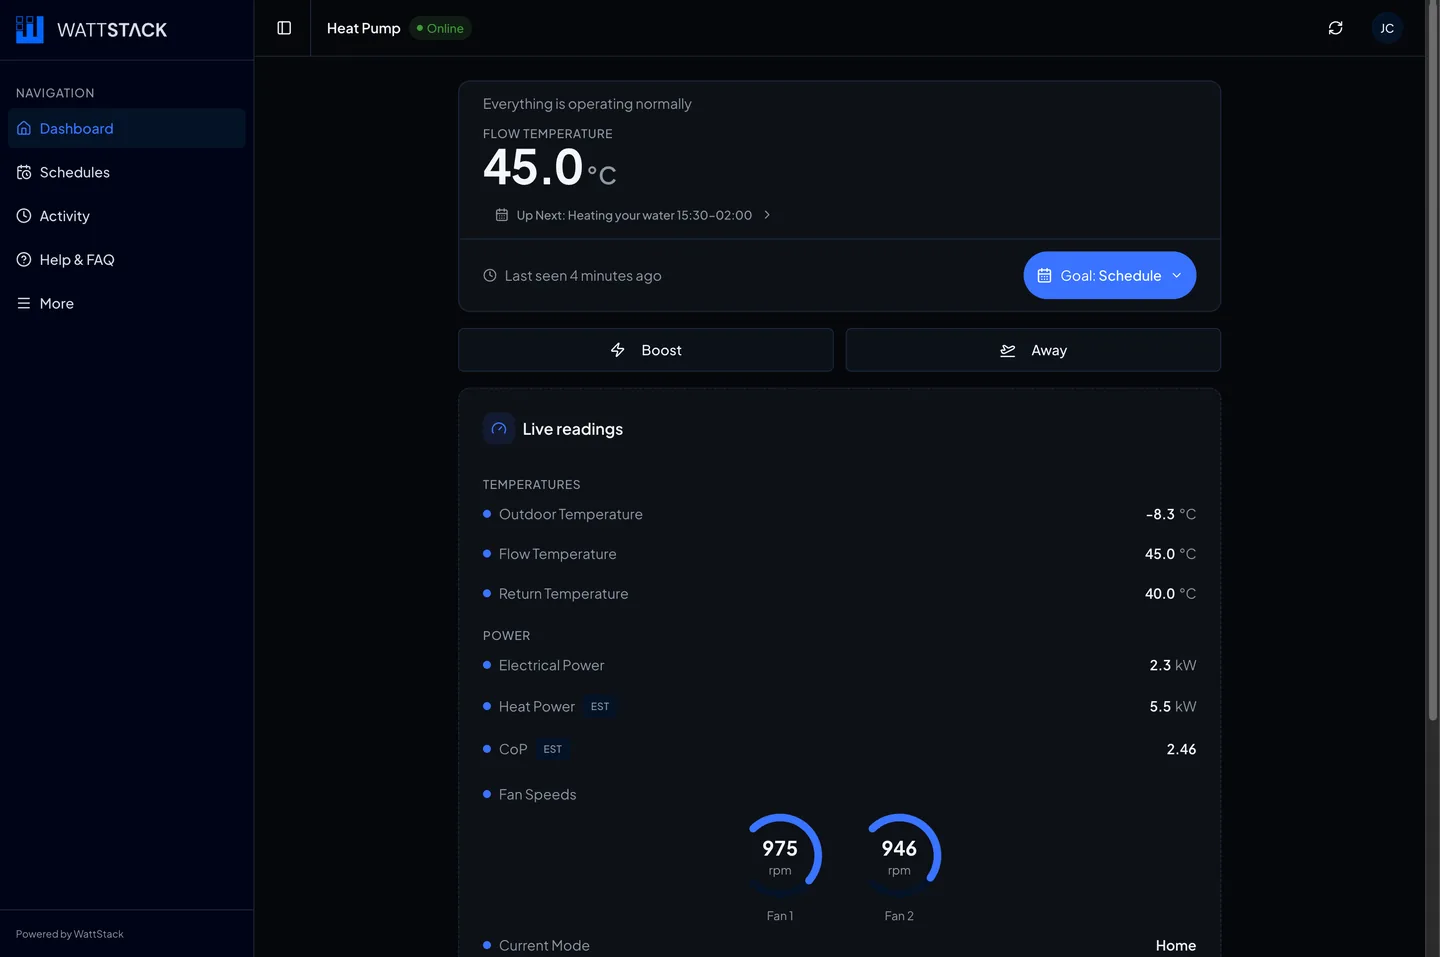Click the vertical page scrollbar
Viewport: 1440px width, 957px height.
tap(1432, 360)
